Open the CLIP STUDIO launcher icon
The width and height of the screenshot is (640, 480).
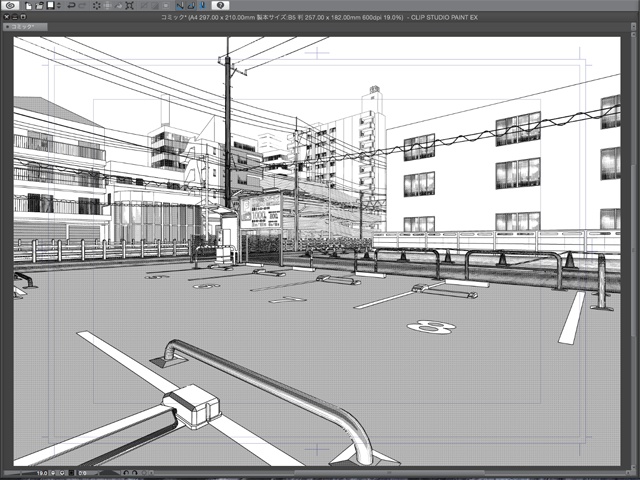coord(10,6)
